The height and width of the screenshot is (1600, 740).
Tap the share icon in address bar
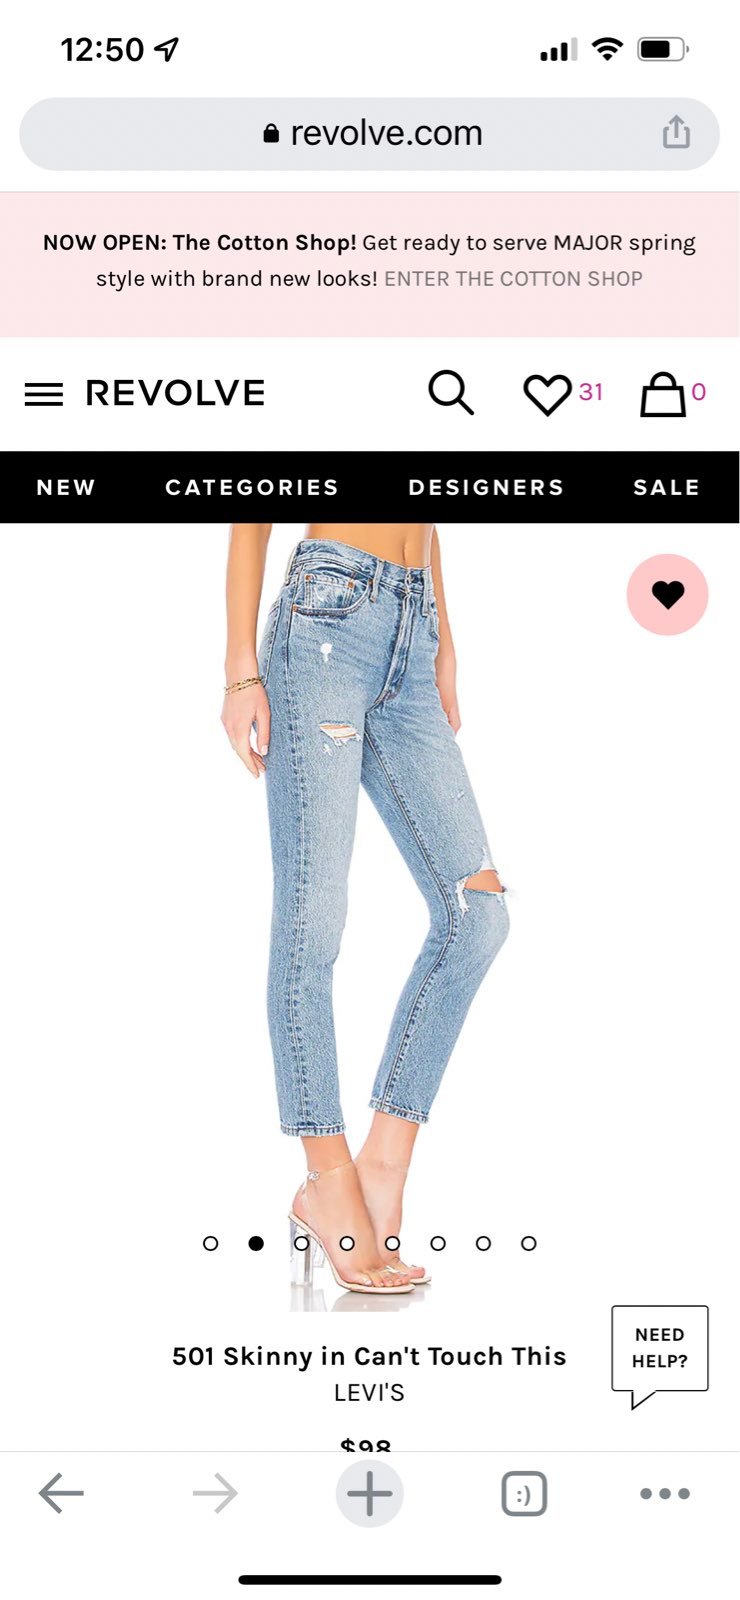[x=676, y=133]
